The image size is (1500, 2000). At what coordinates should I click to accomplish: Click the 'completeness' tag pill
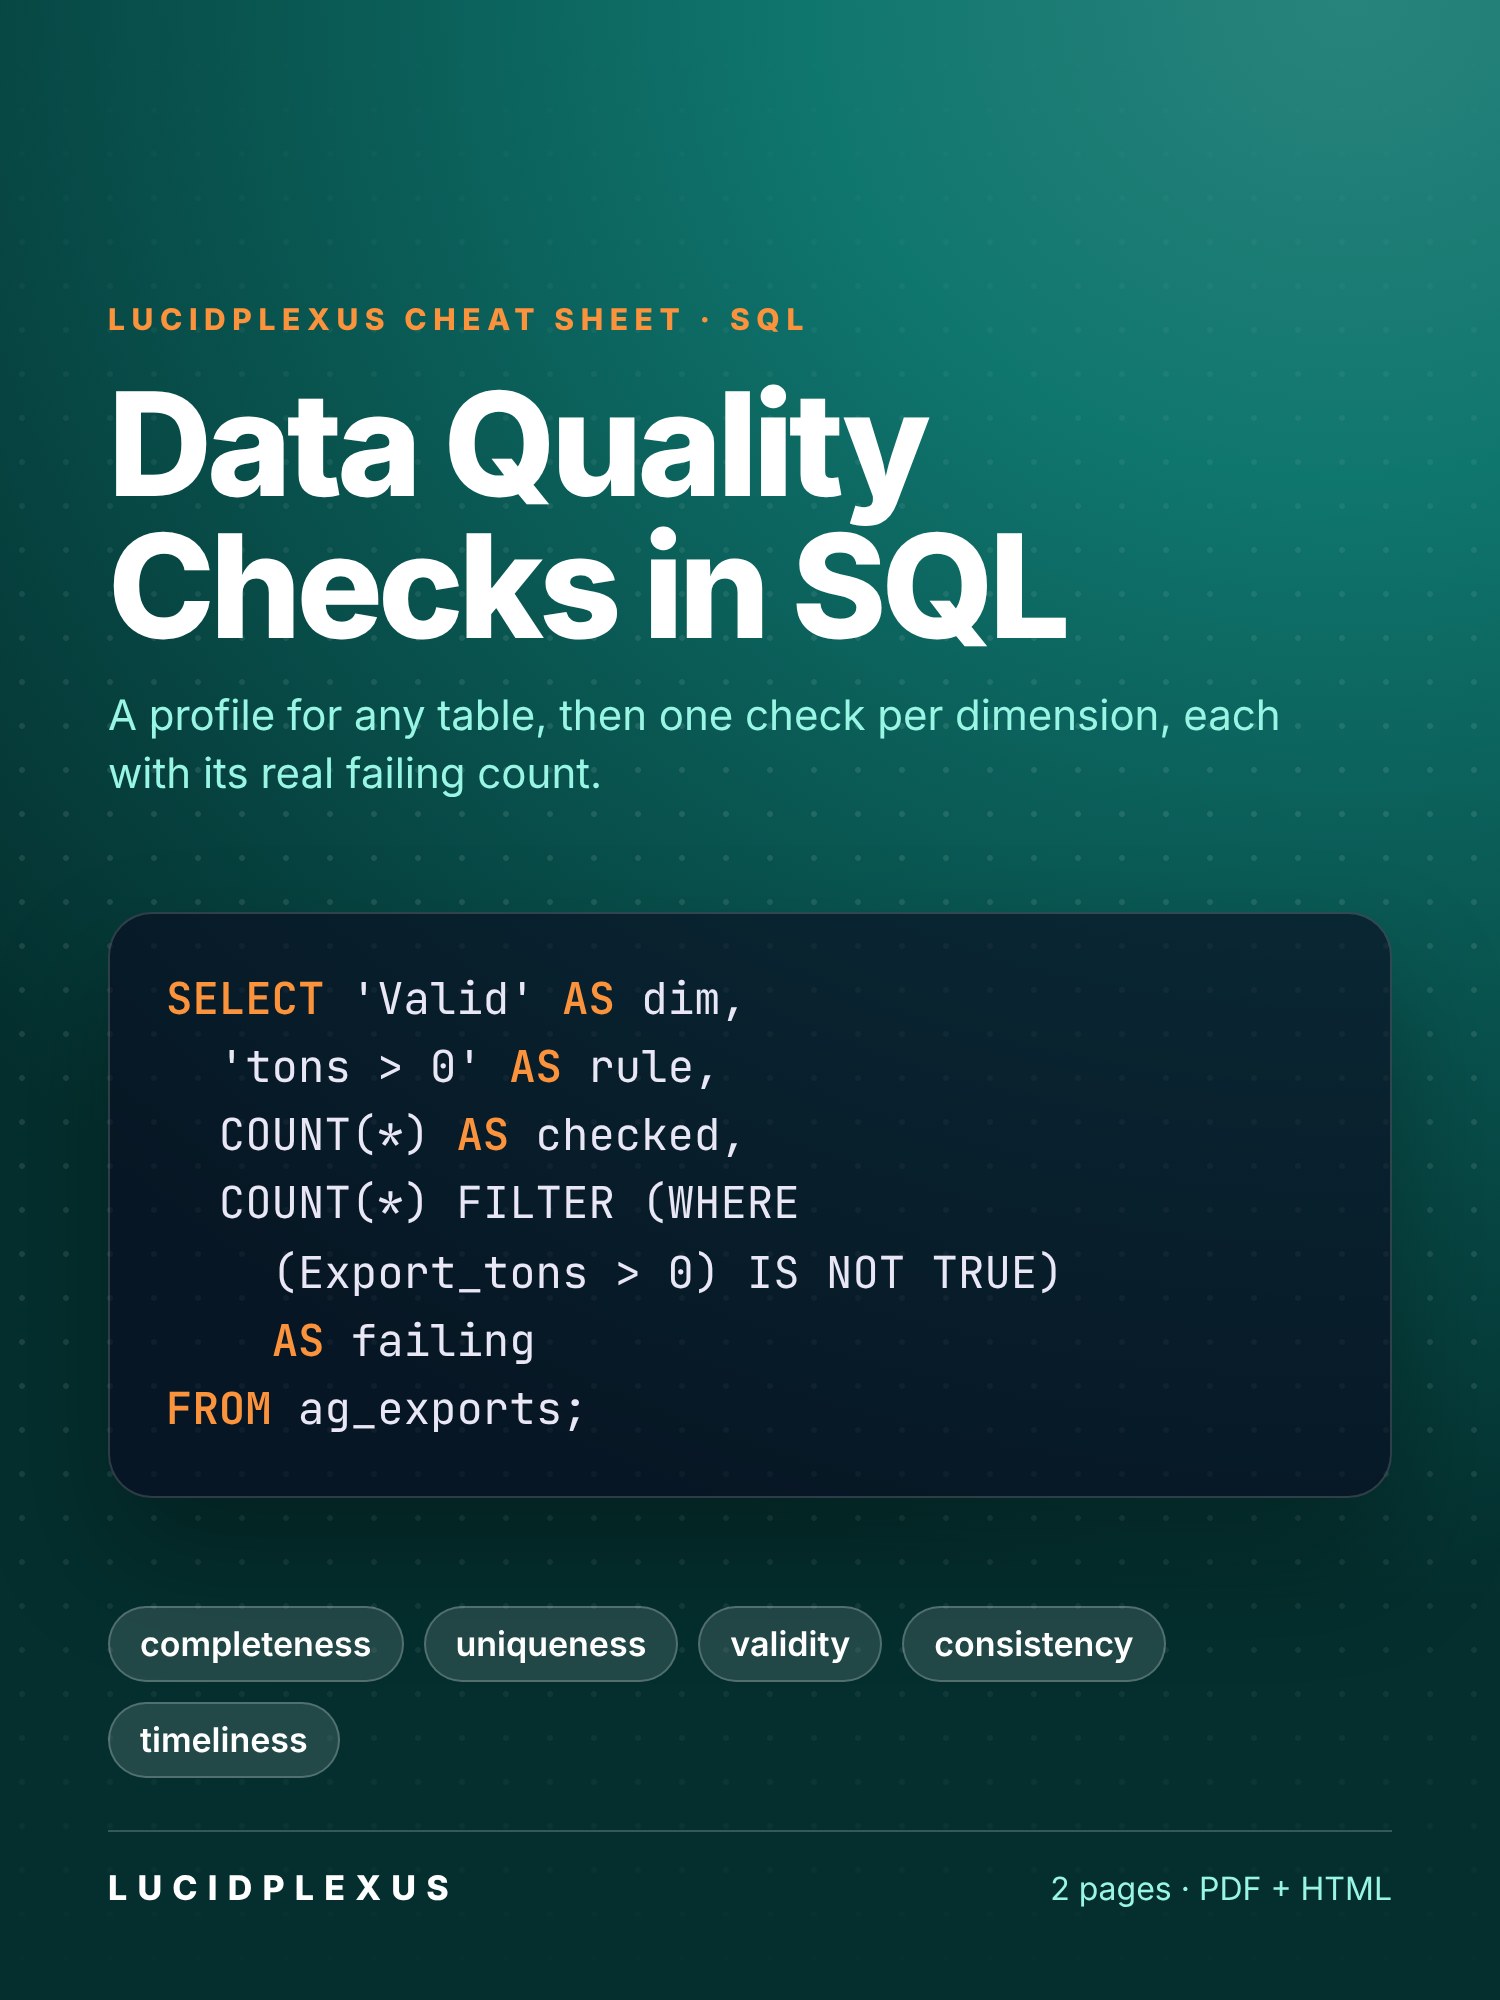[255, 1644]
